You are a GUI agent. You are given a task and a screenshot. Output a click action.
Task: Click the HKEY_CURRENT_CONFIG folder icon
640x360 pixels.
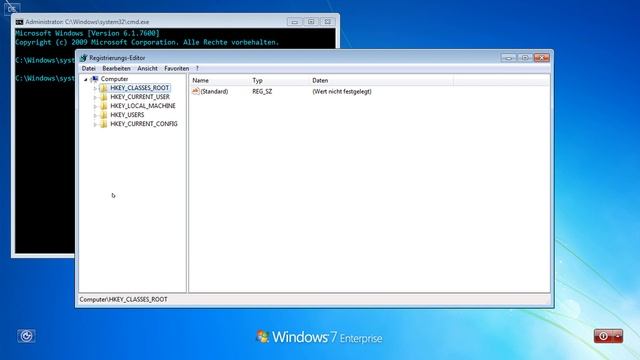tap(104, 124)
